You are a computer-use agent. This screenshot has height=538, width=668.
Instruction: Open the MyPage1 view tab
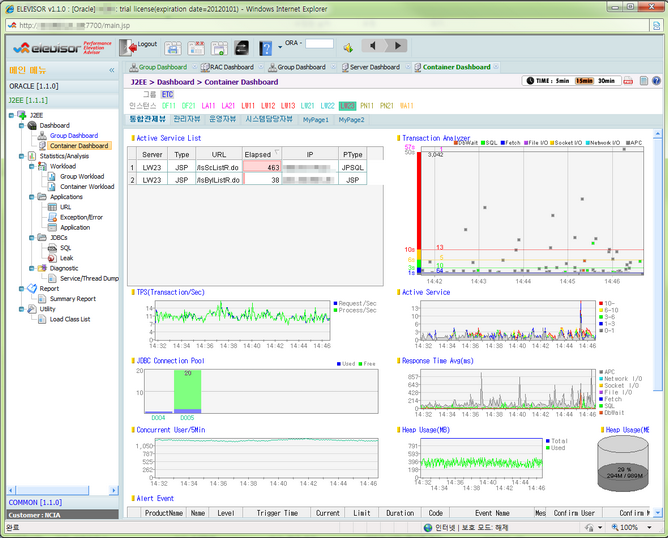[316, 120]
